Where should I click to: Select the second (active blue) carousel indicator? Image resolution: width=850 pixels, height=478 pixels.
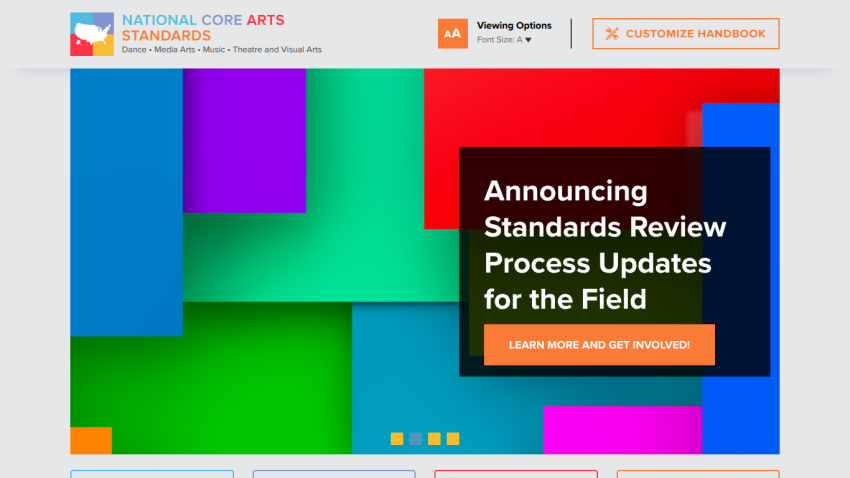pyautogui.click(x=416, y=438)
